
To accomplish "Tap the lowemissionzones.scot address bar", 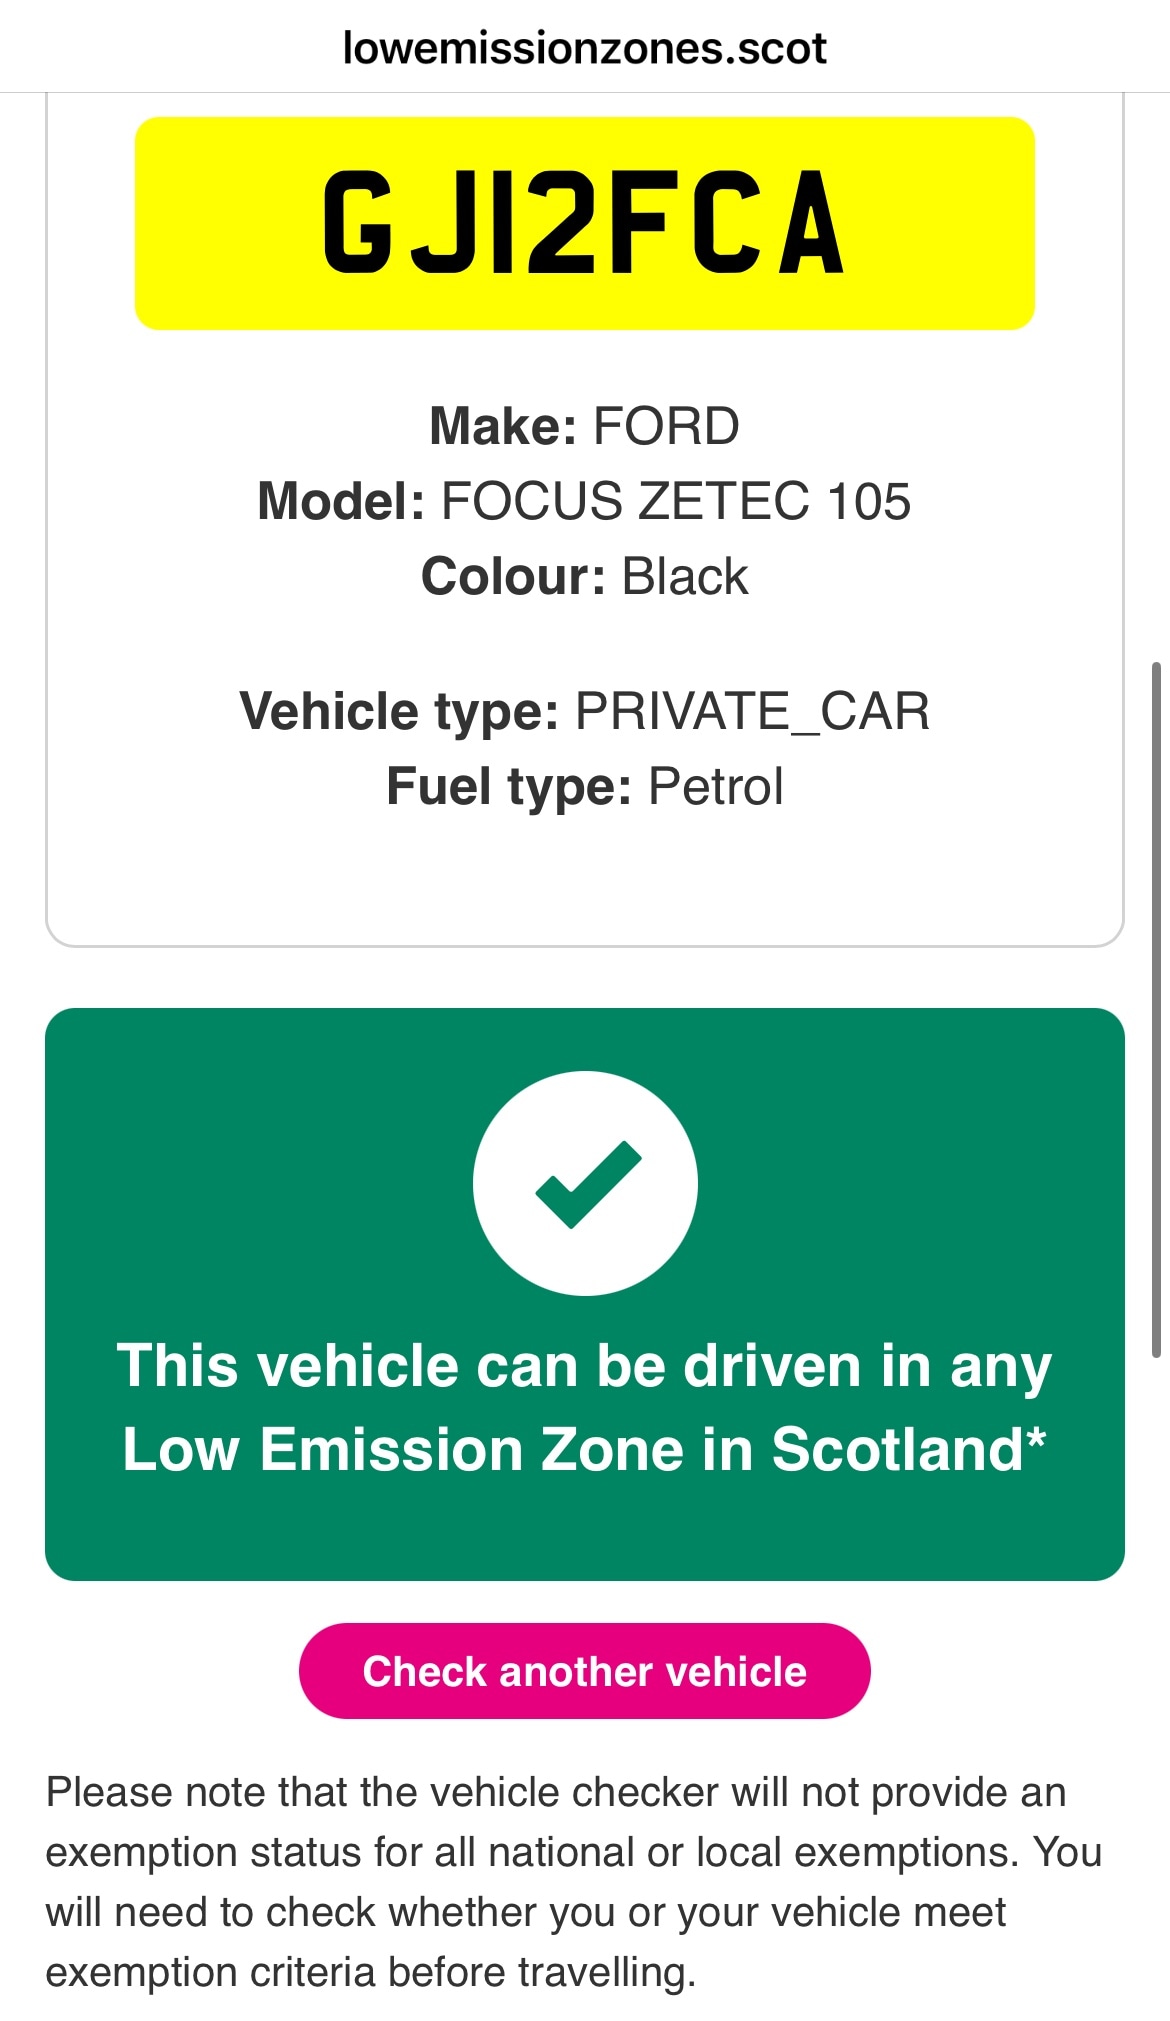I will click(x=585, y=48).
